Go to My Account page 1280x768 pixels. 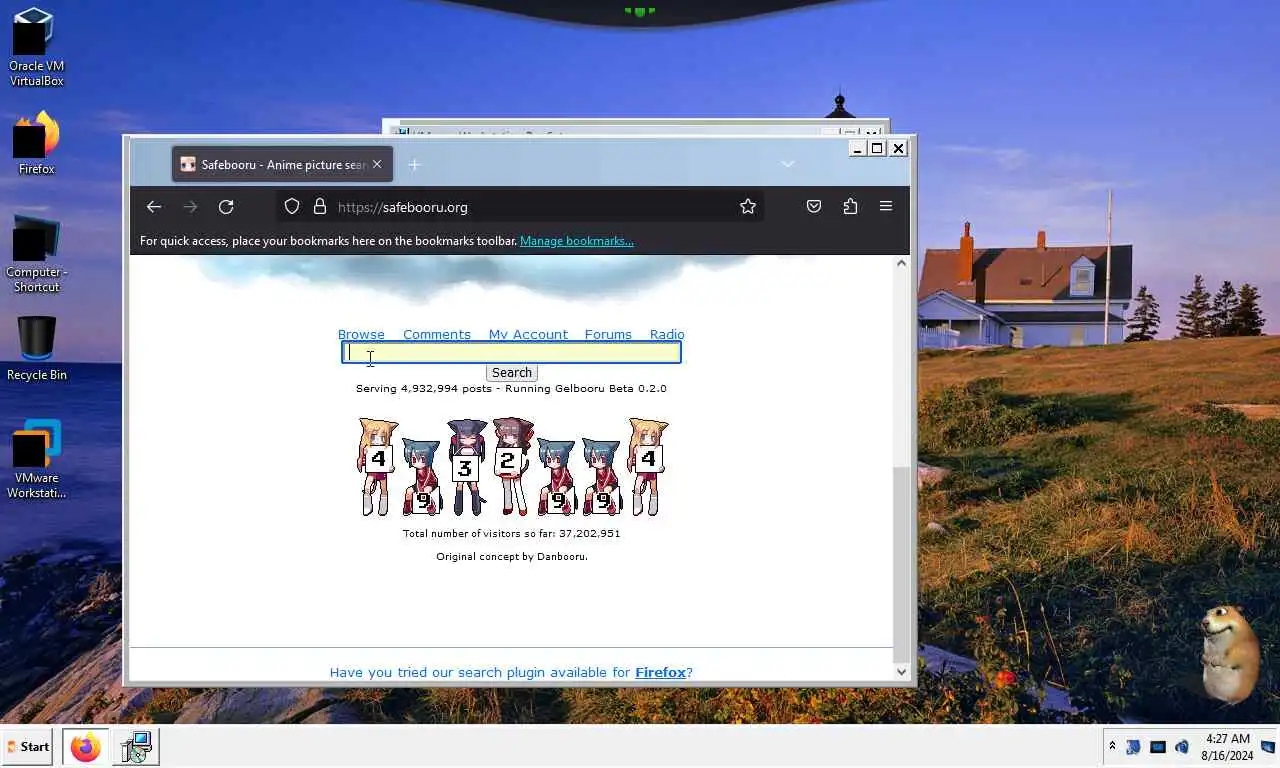(528, 334)
